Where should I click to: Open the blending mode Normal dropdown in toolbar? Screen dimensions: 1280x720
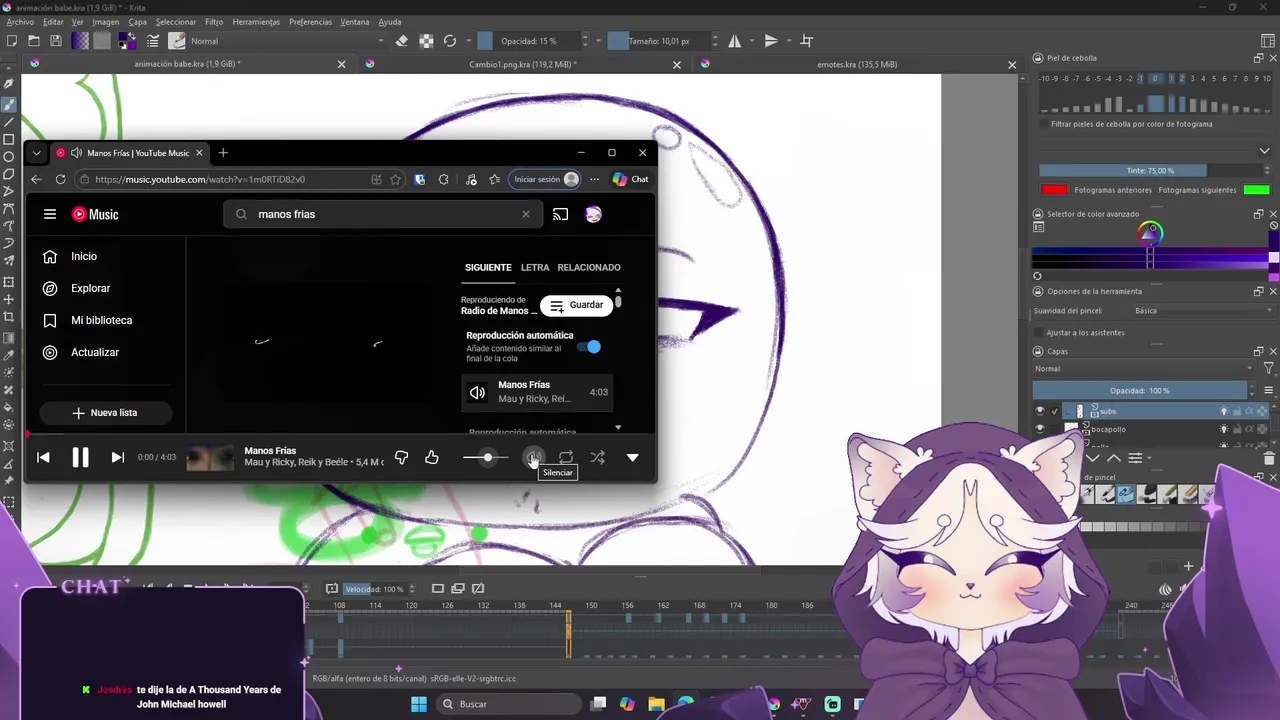tap(286, 41)
